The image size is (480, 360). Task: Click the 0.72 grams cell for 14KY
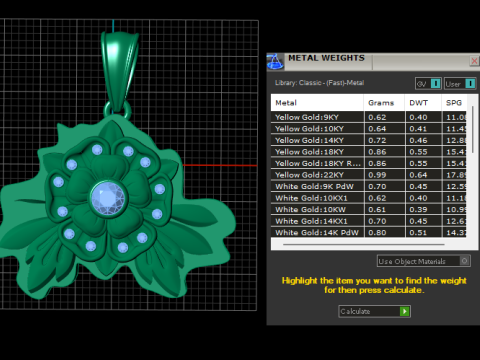click(x=384, y=140)
